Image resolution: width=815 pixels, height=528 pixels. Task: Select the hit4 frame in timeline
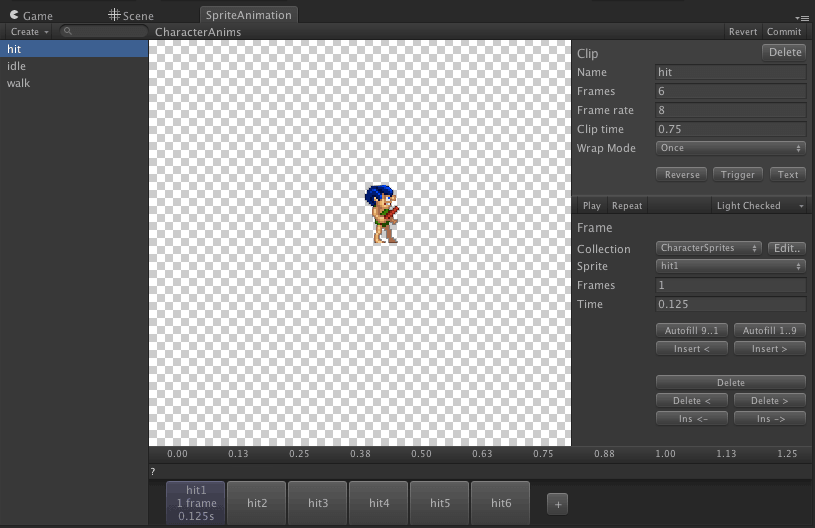(x=379, y=503)
